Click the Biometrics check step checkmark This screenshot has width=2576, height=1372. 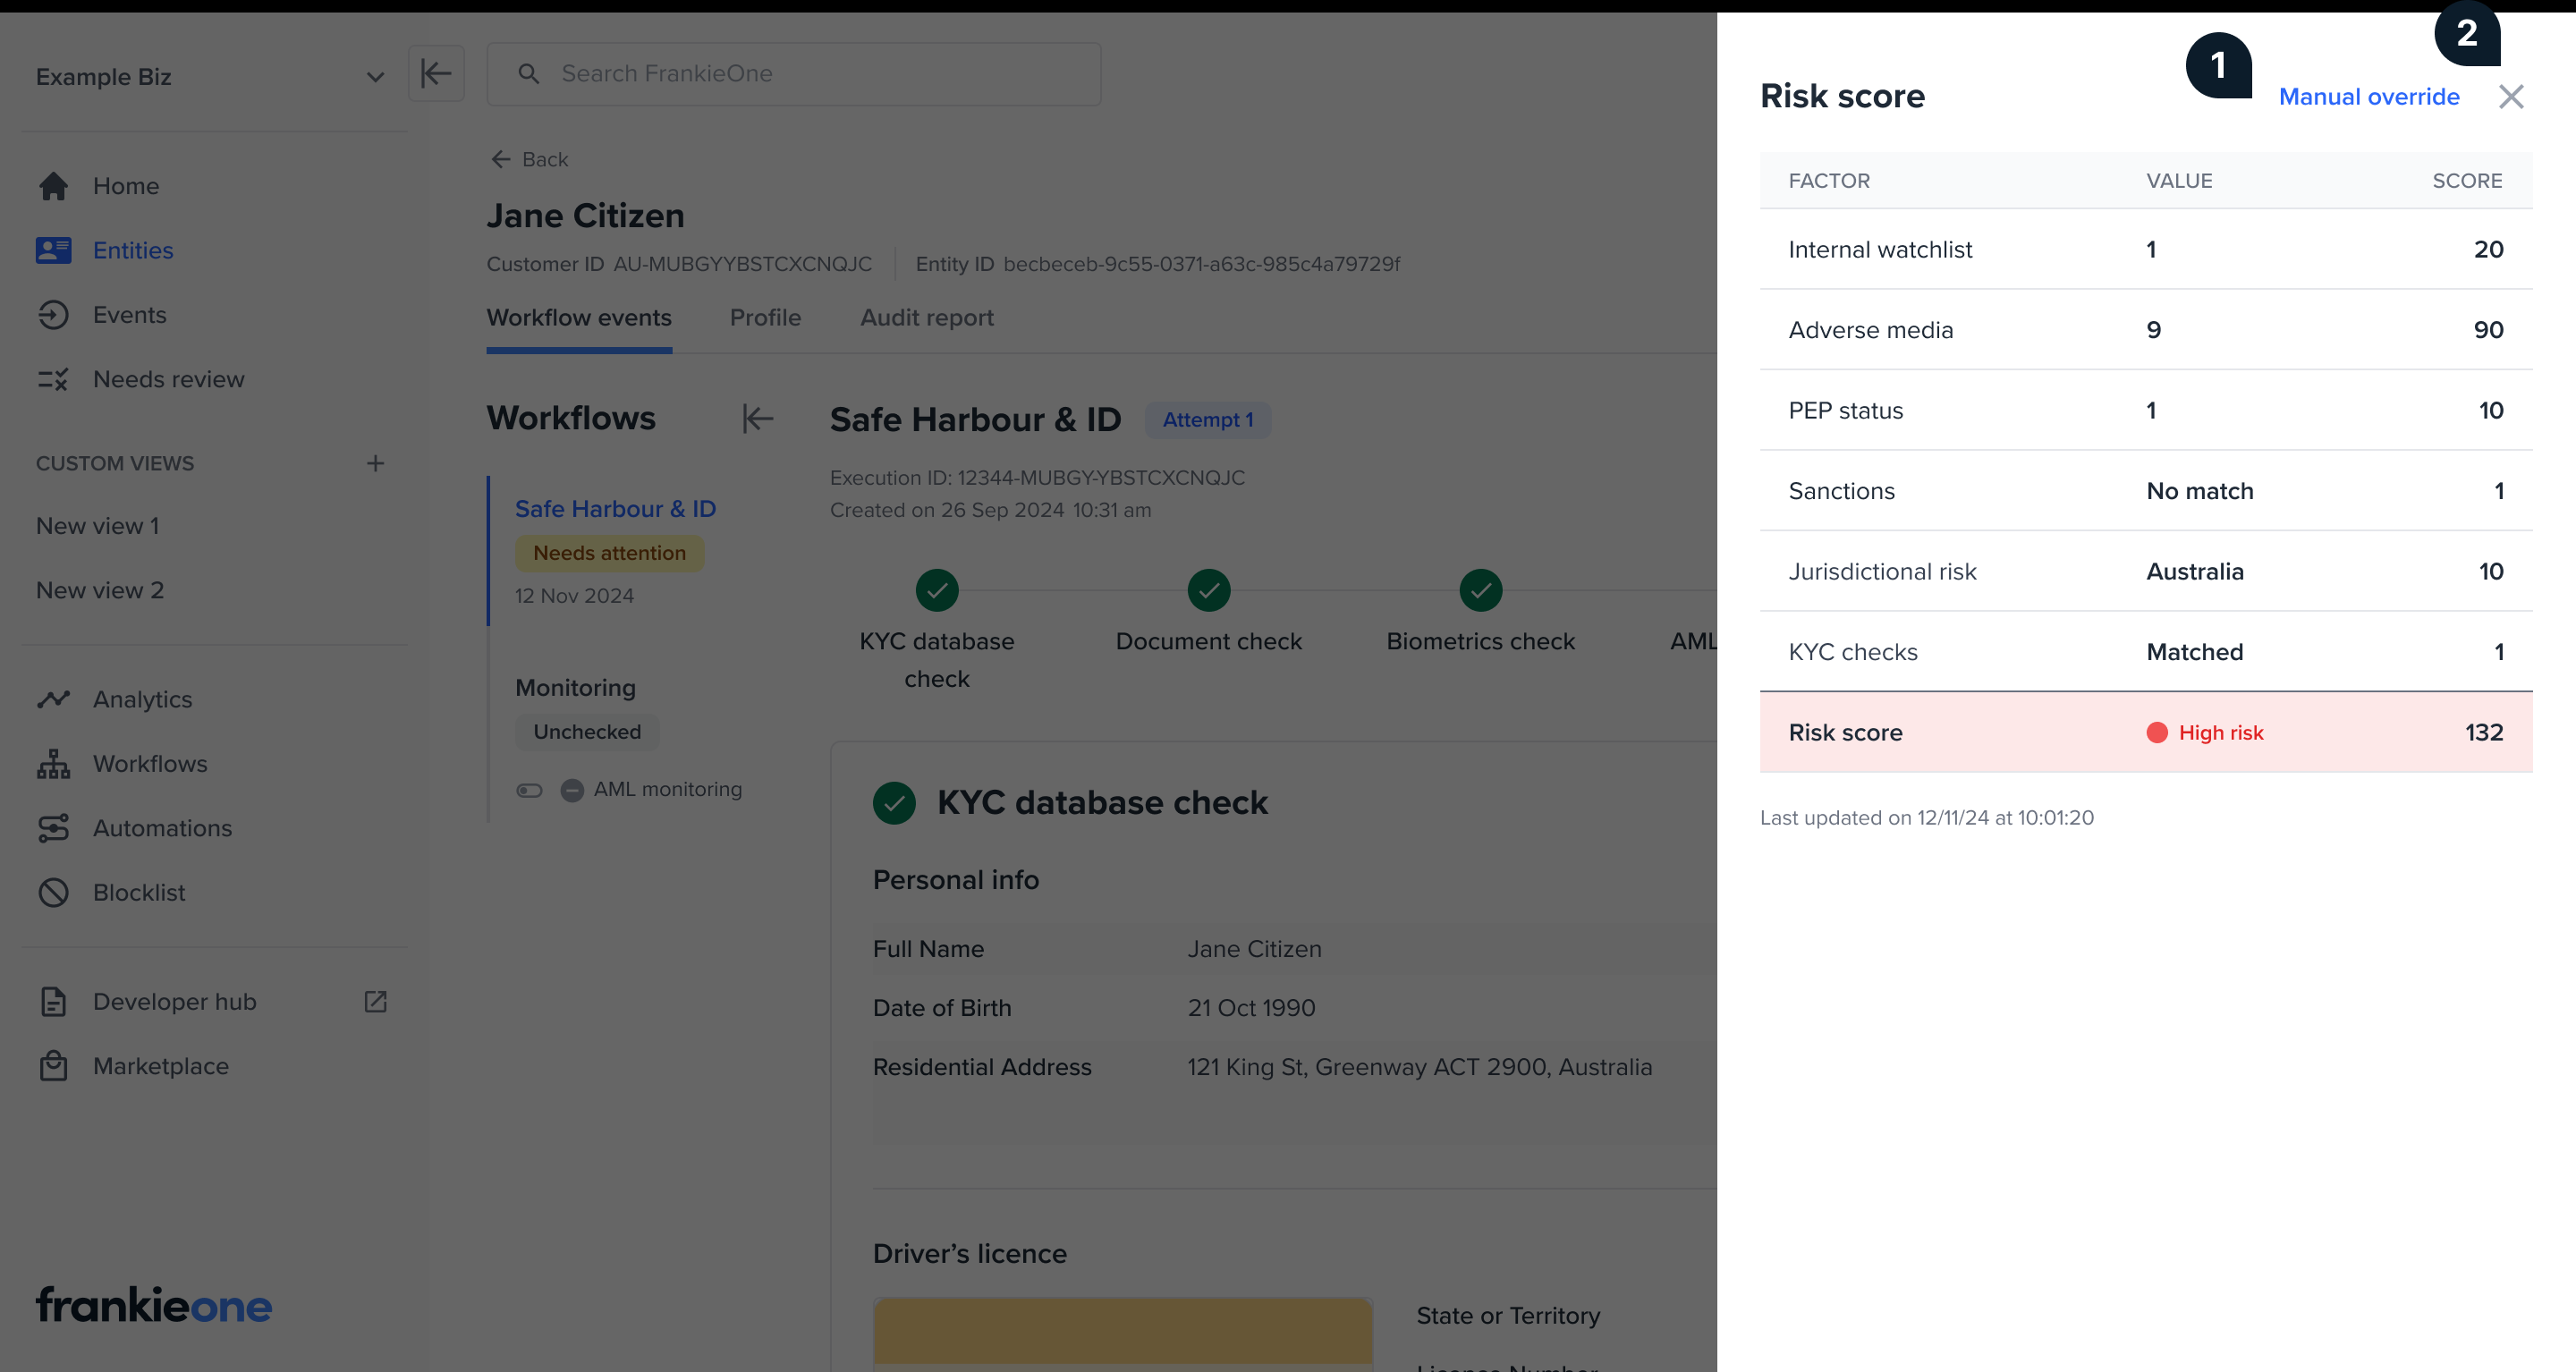pos(1480,590)
